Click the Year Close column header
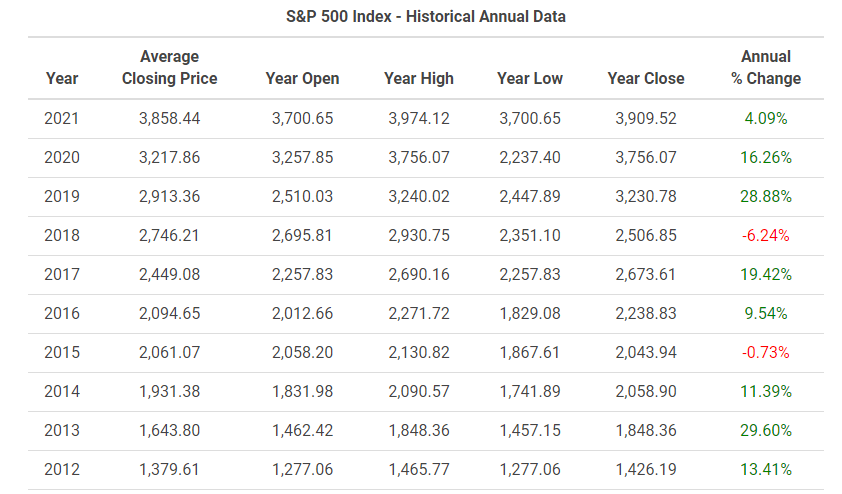842x494 pixels. tap(646, 78)
